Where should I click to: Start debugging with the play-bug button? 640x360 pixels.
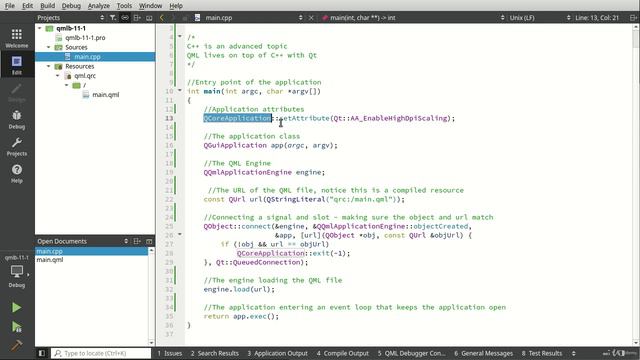coord(16,327)
